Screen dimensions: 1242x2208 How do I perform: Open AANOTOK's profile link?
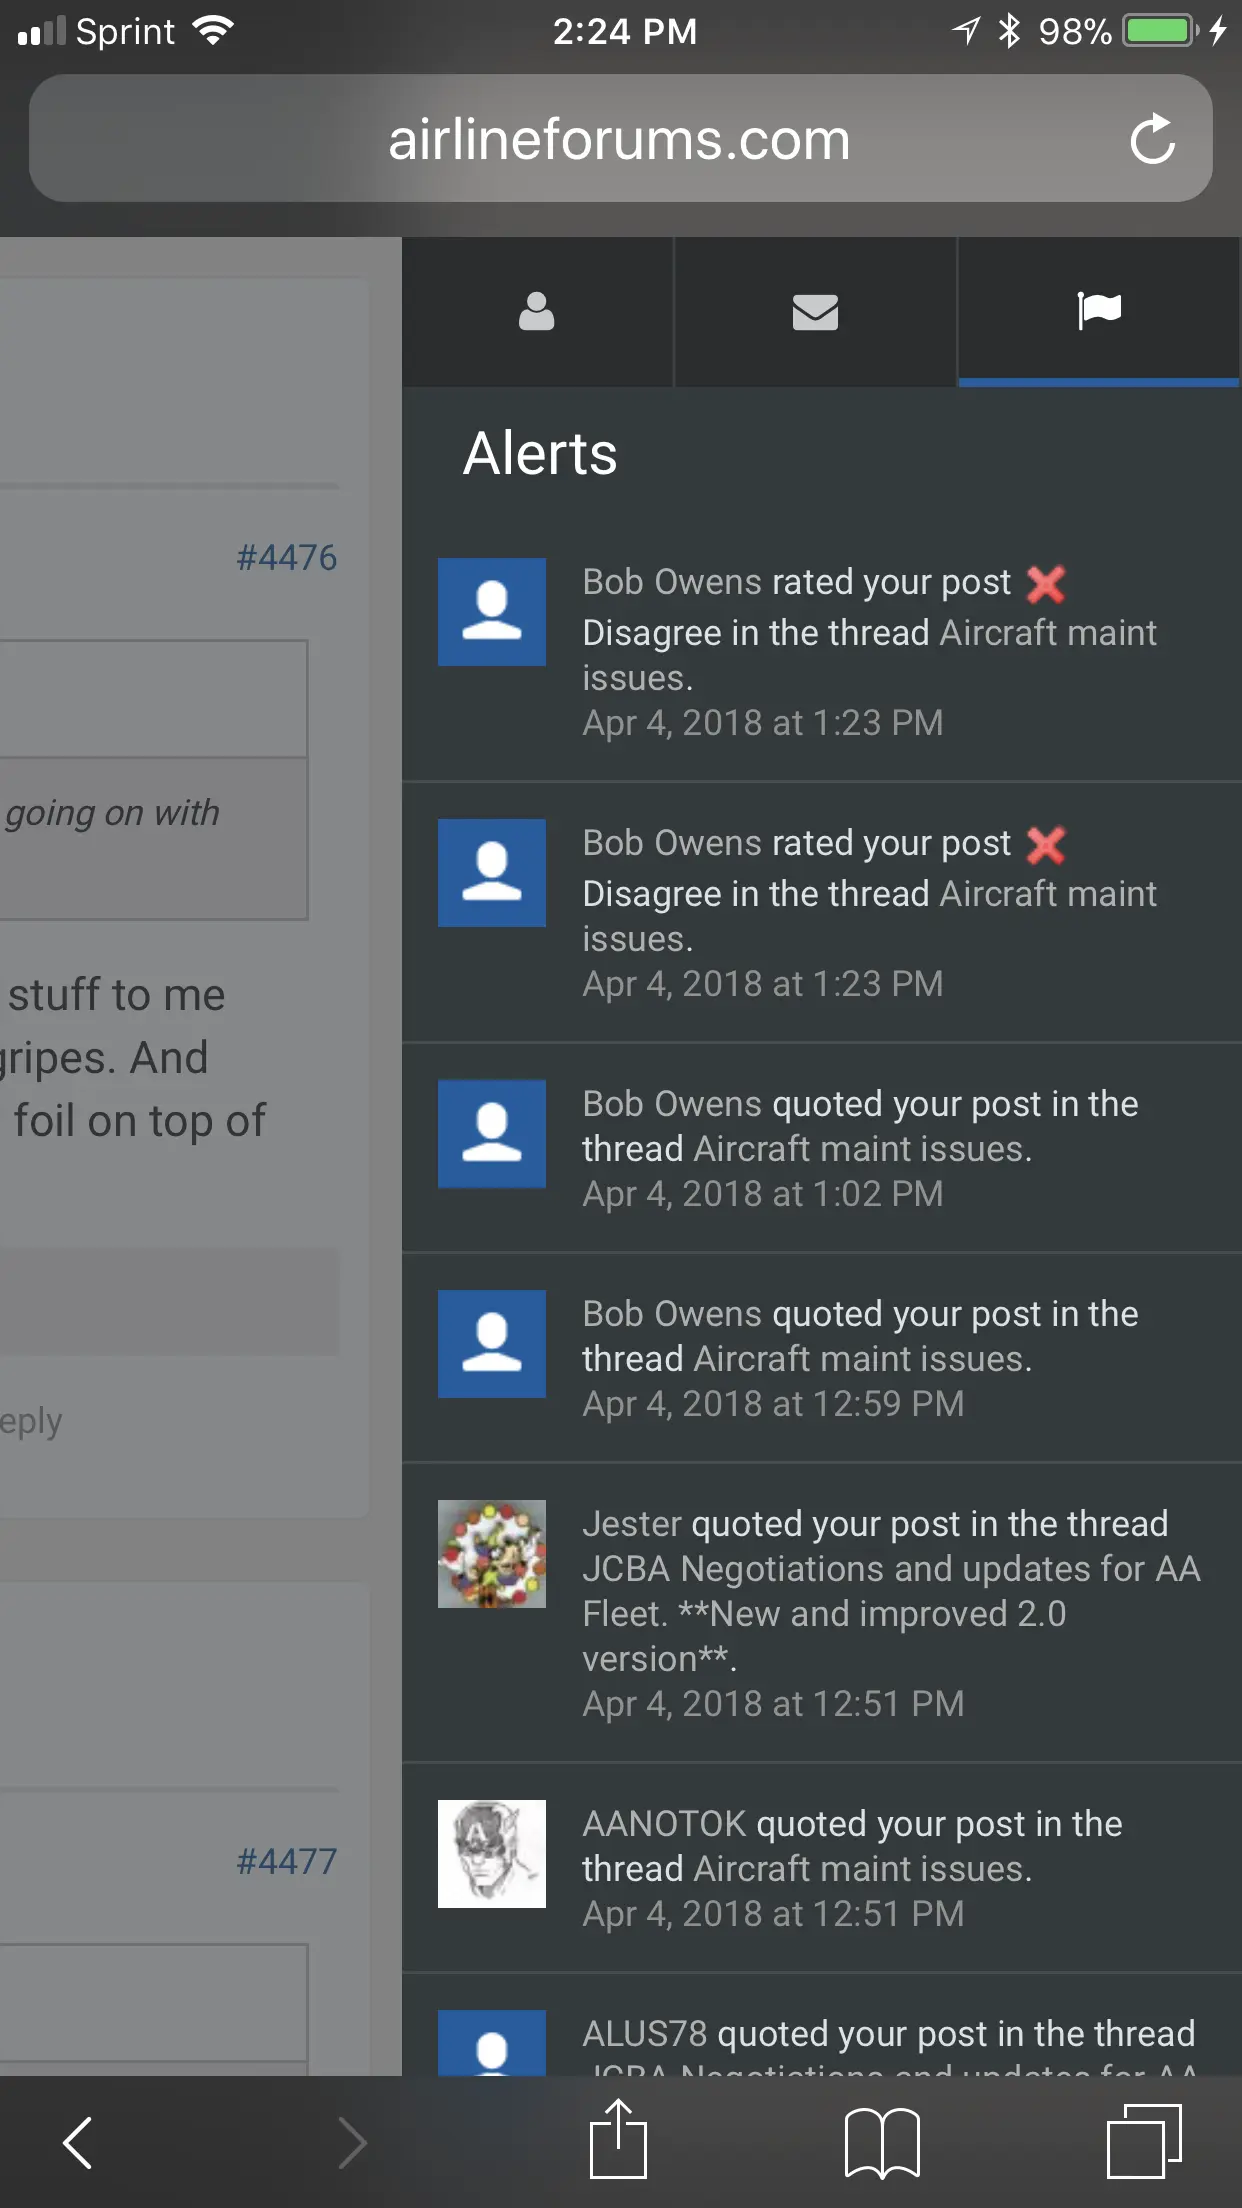(664, 1824)
